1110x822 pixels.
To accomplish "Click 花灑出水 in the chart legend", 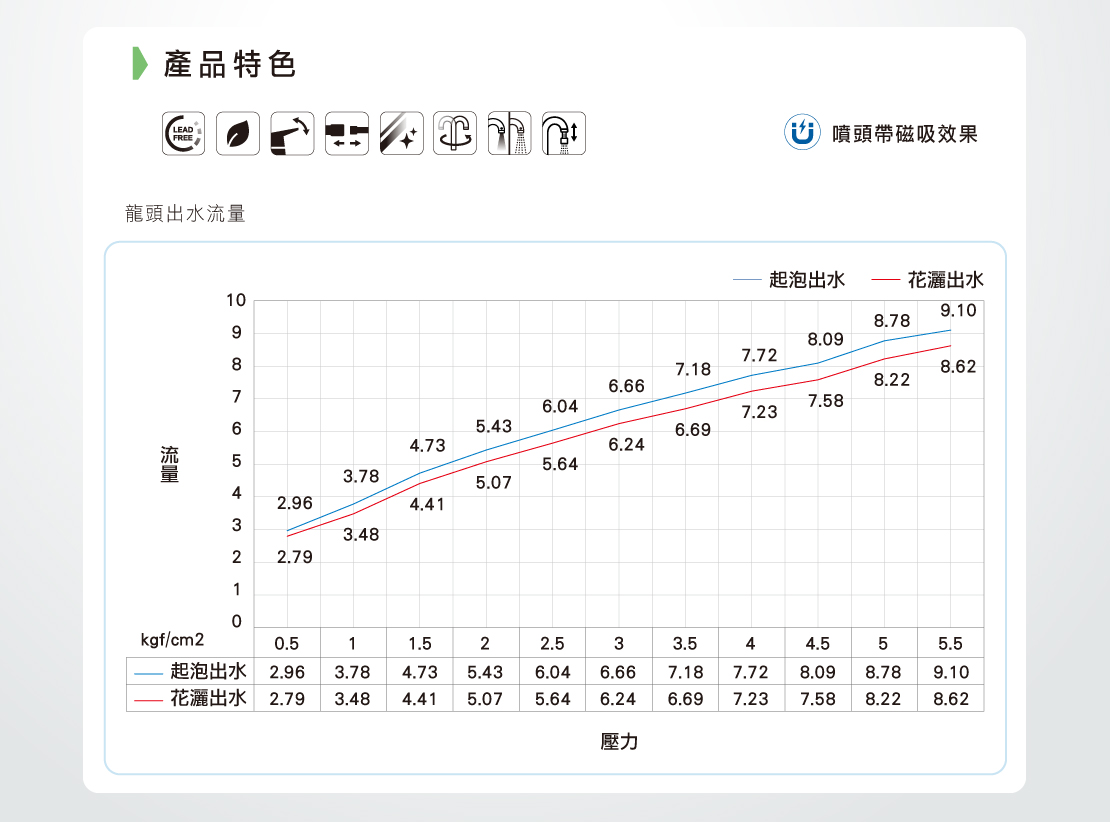I will coord(945,280).
